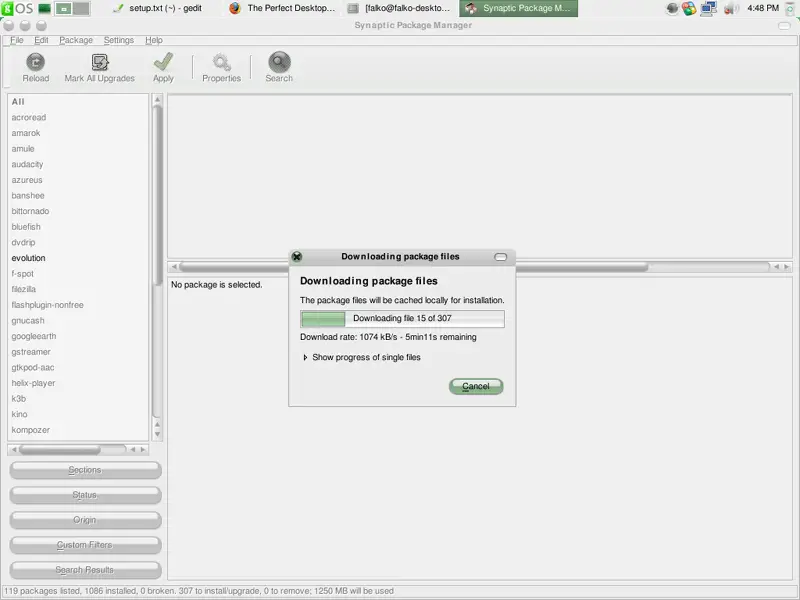The height and width of the screenshot is (600, 800).
Task: Select kino in the filter list
Action: pos(78,414)
